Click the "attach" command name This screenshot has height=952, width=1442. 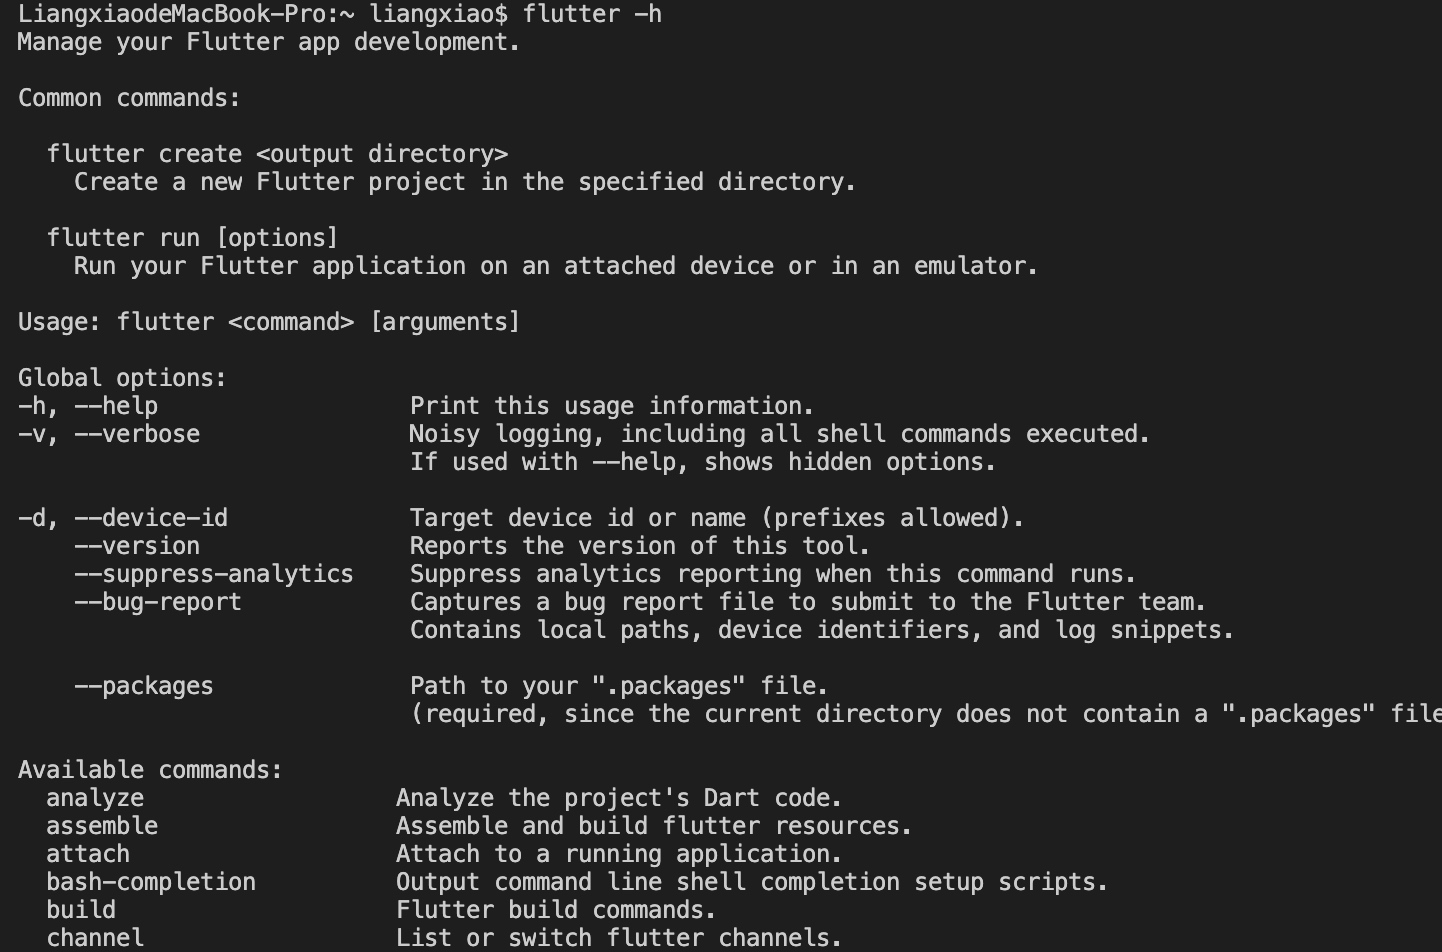coord(88,854)
